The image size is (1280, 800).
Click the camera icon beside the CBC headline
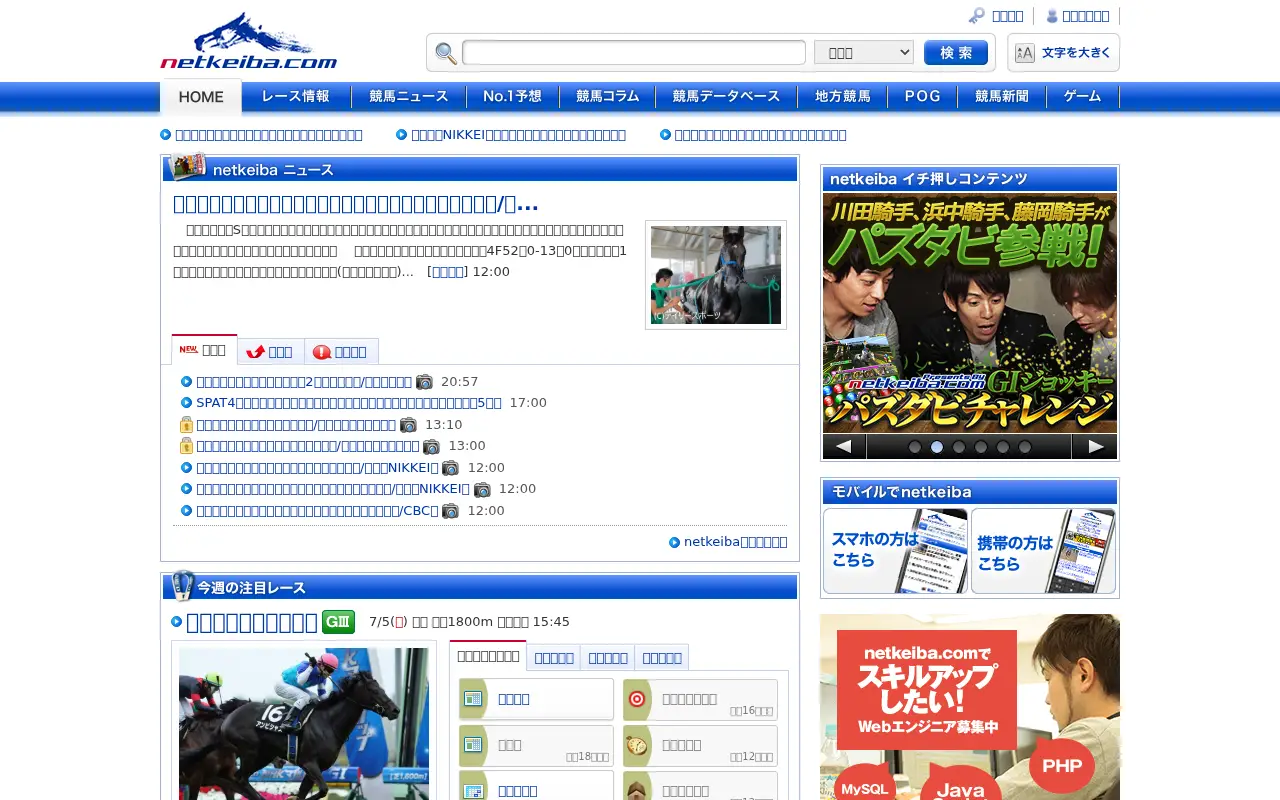pyautogui.click(x=451, y=511)
